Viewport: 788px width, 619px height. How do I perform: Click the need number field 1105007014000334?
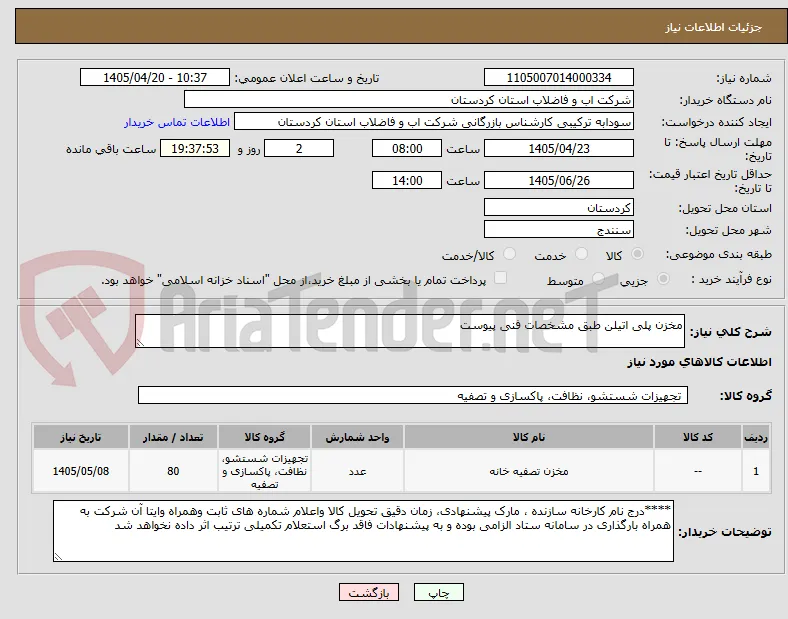pos(558,77)
